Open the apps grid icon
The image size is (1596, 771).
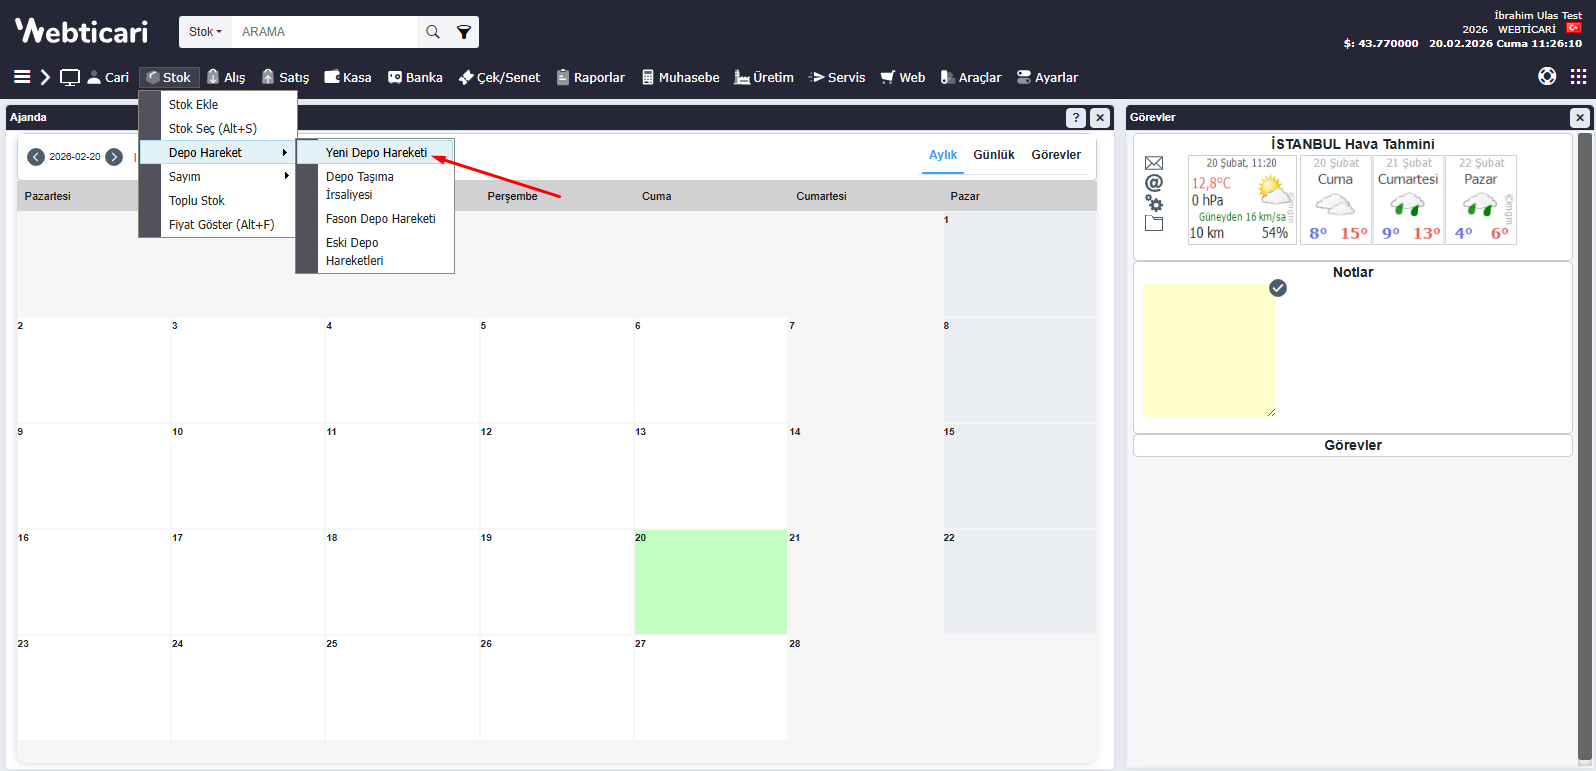(1578, 77)
